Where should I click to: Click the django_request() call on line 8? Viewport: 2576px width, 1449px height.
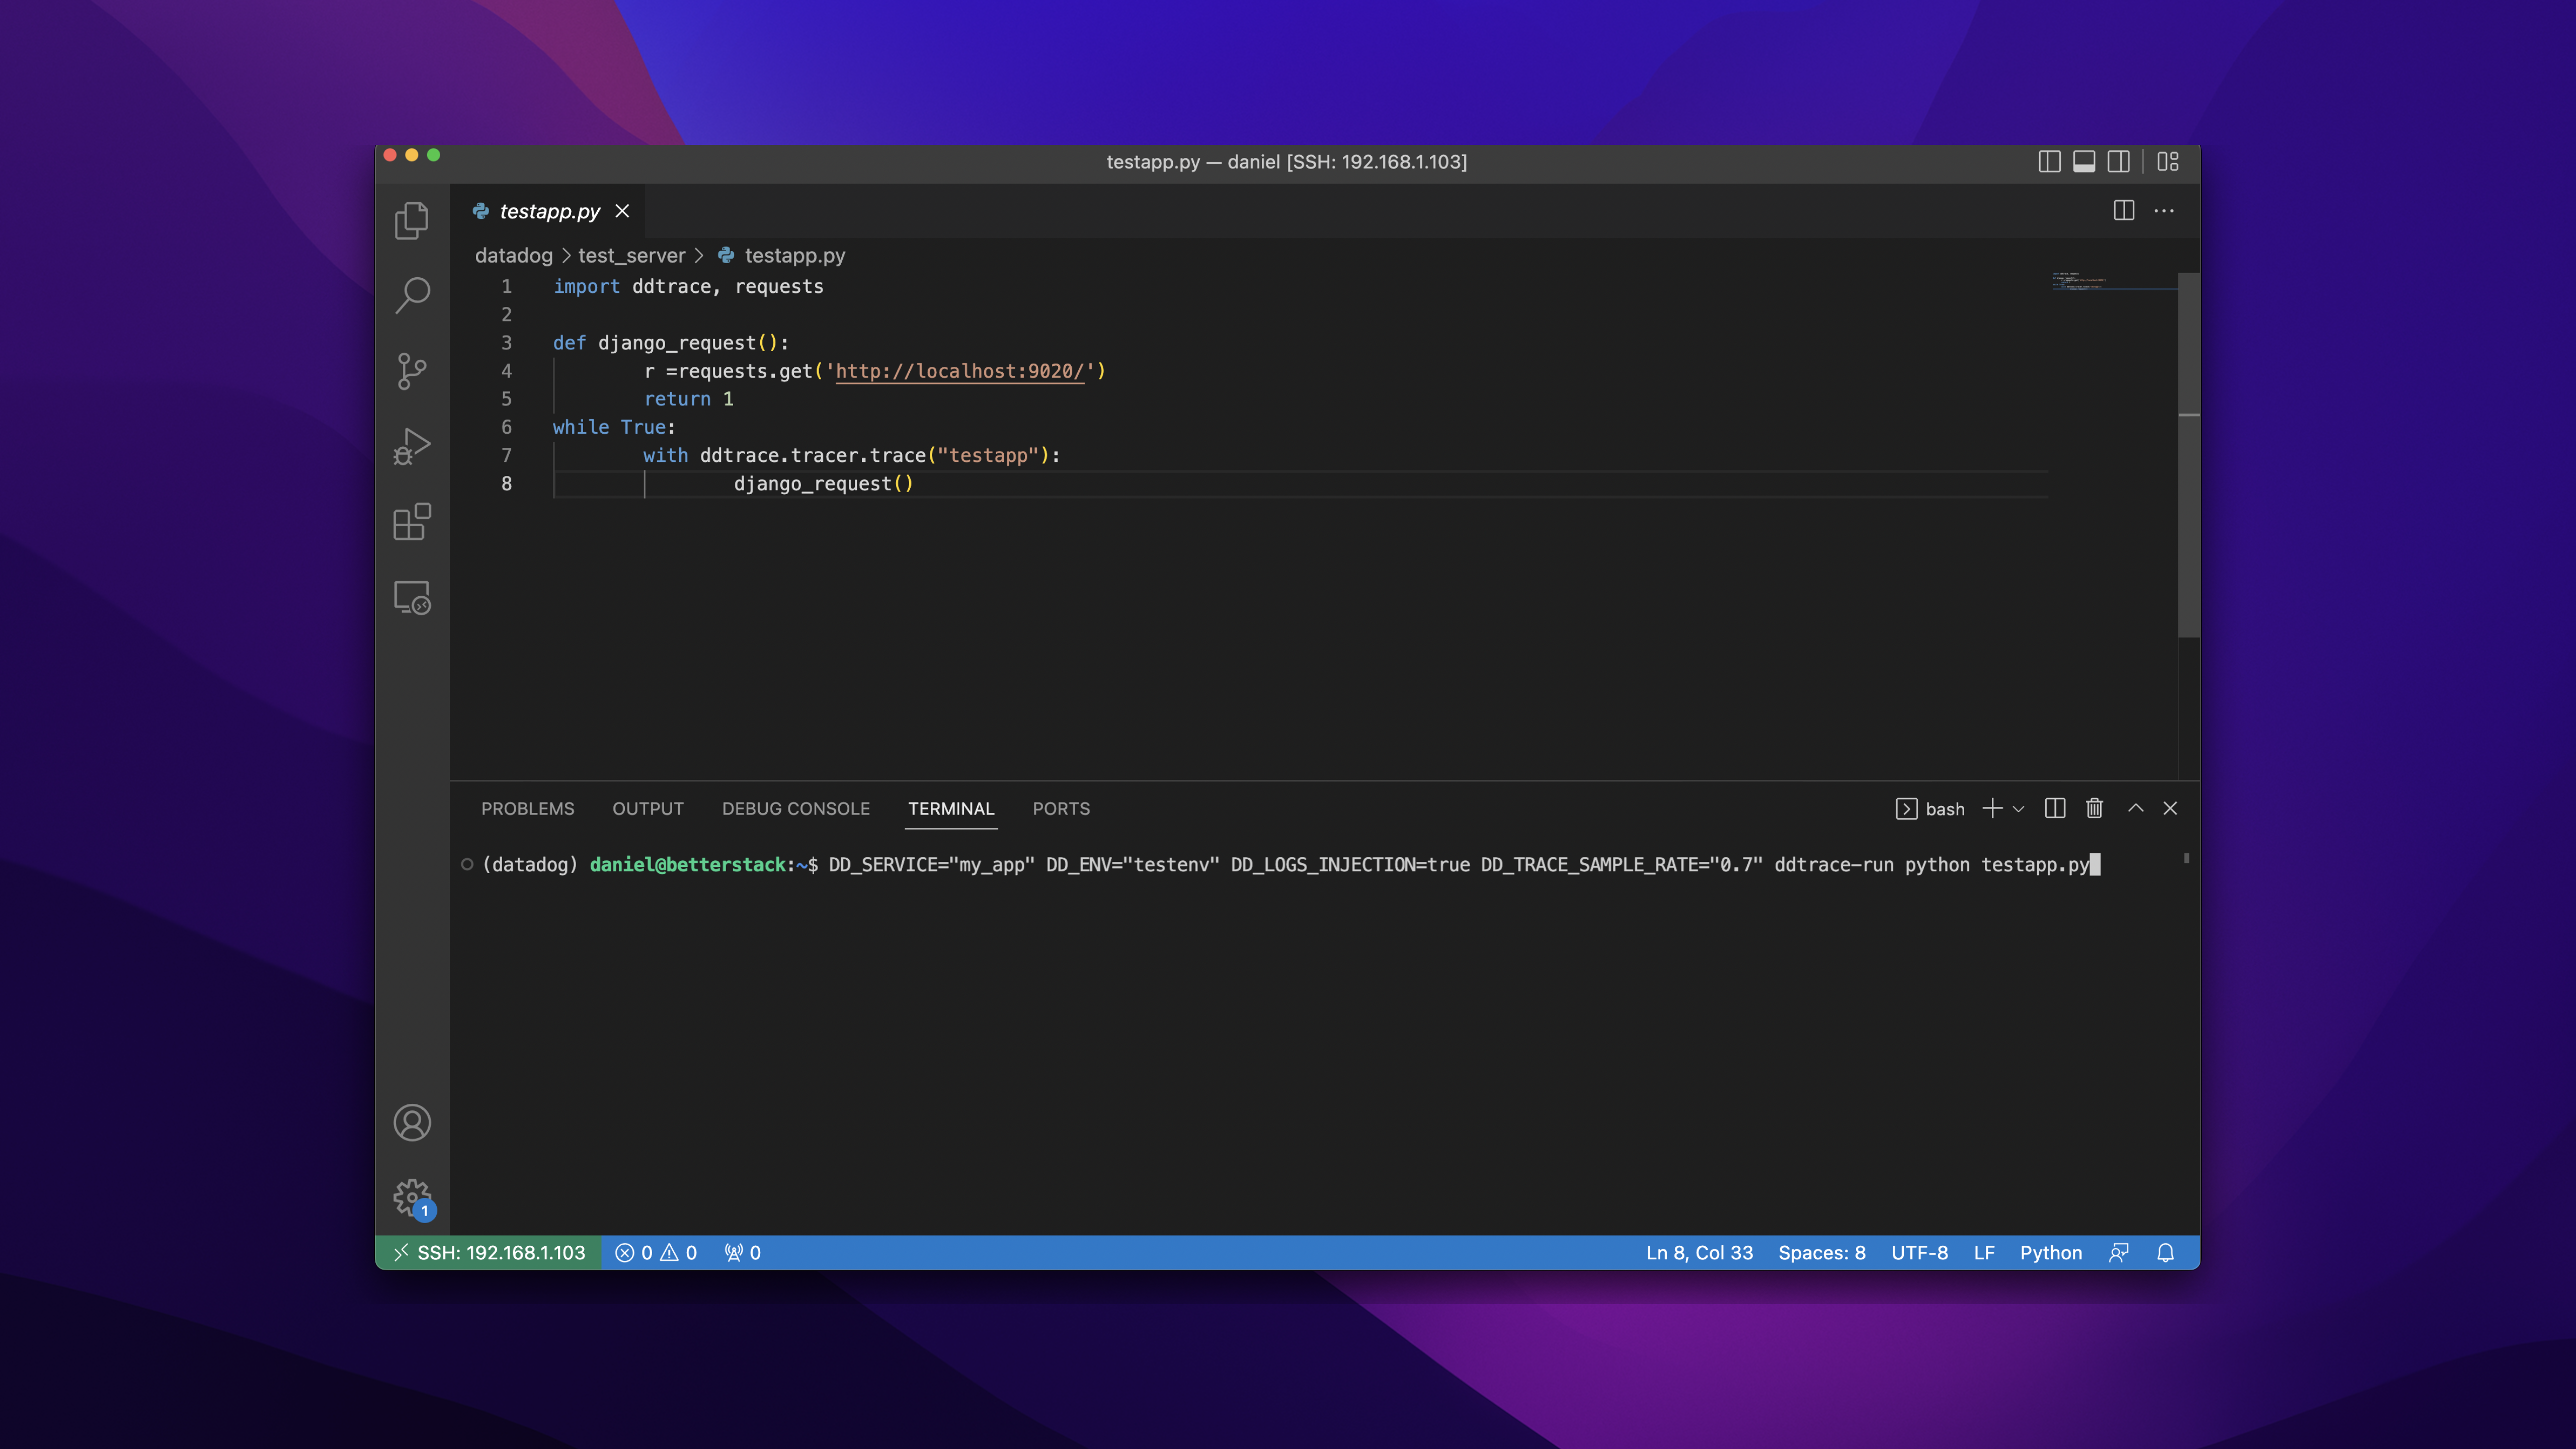823,484
